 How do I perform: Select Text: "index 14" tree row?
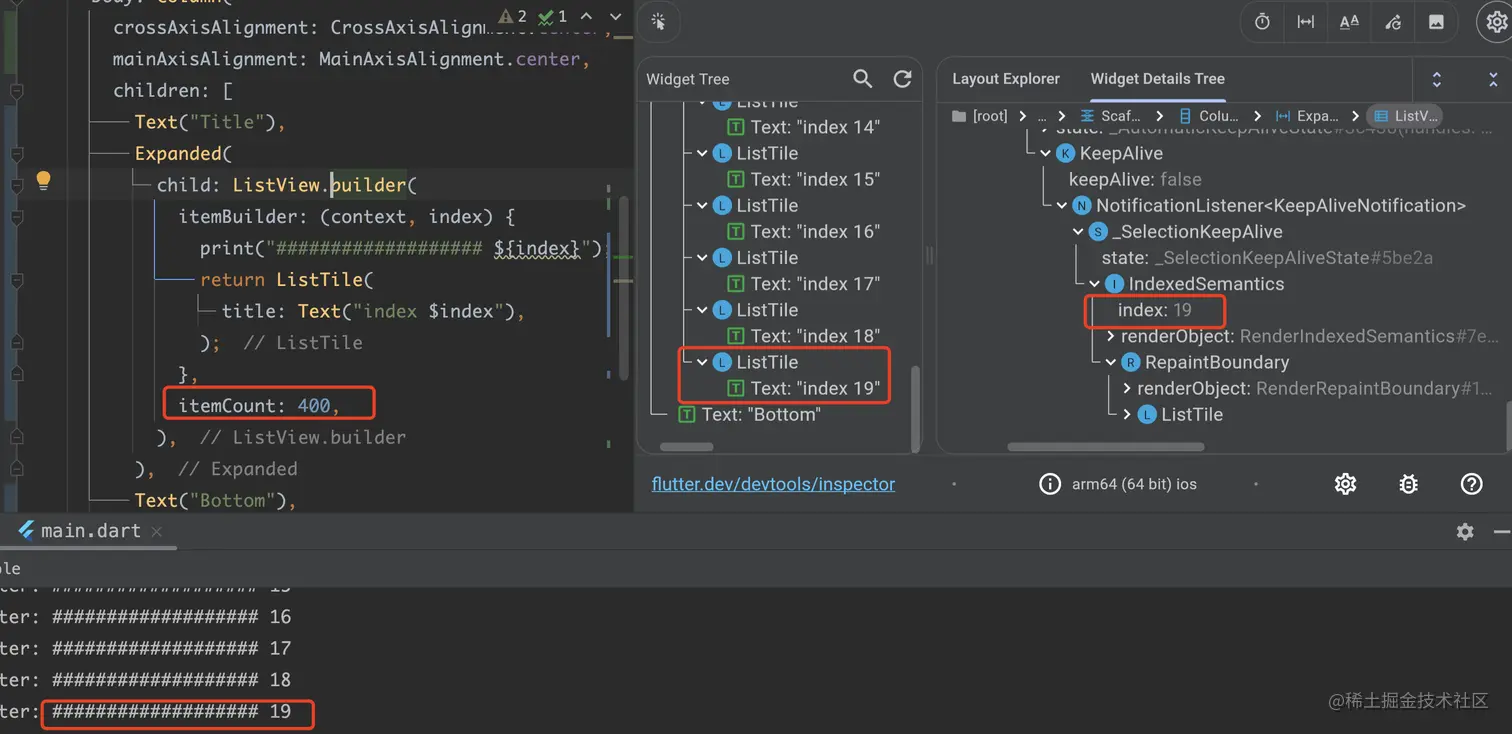point(803,127)
